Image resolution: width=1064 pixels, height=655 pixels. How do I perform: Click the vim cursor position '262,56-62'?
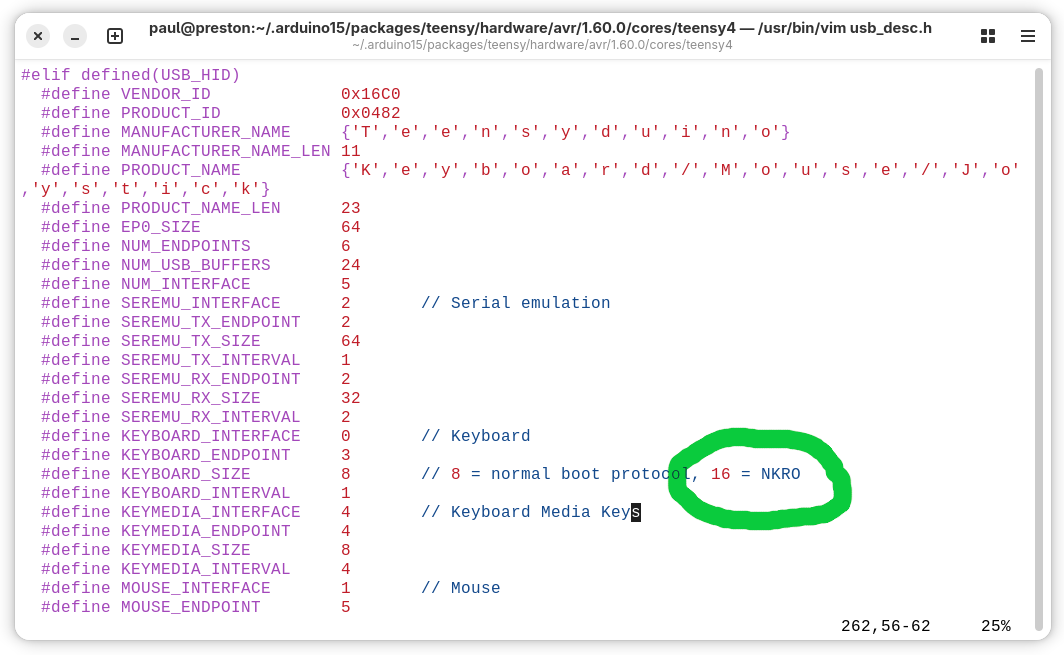[886, 626]
